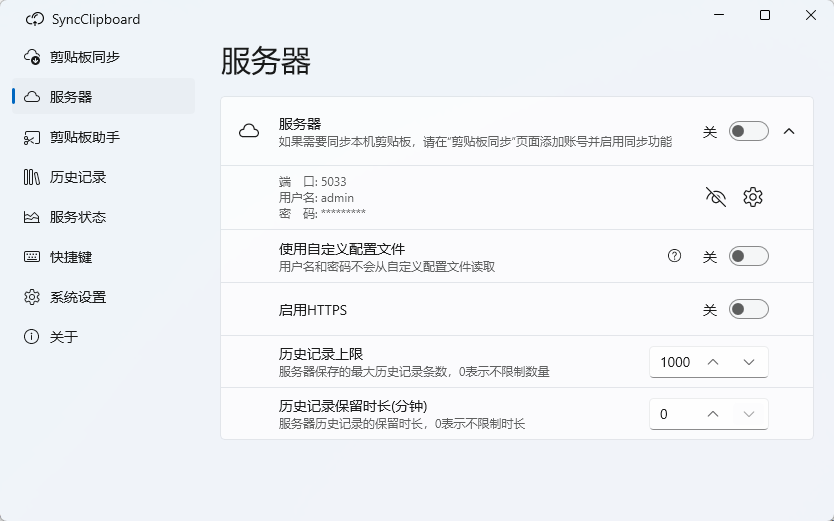Open 历史记录 in the sidebar

(x=103, y=177)
